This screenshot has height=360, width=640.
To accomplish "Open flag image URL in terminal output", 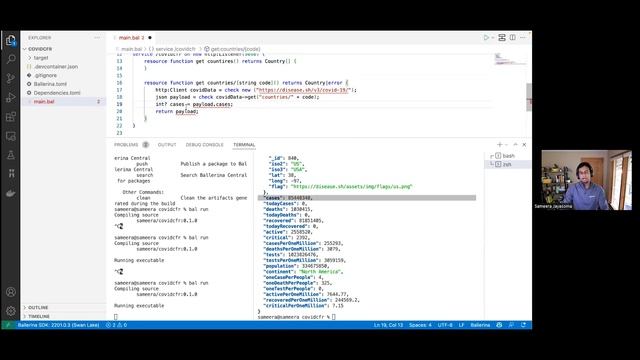I will (x=352, y=187).
